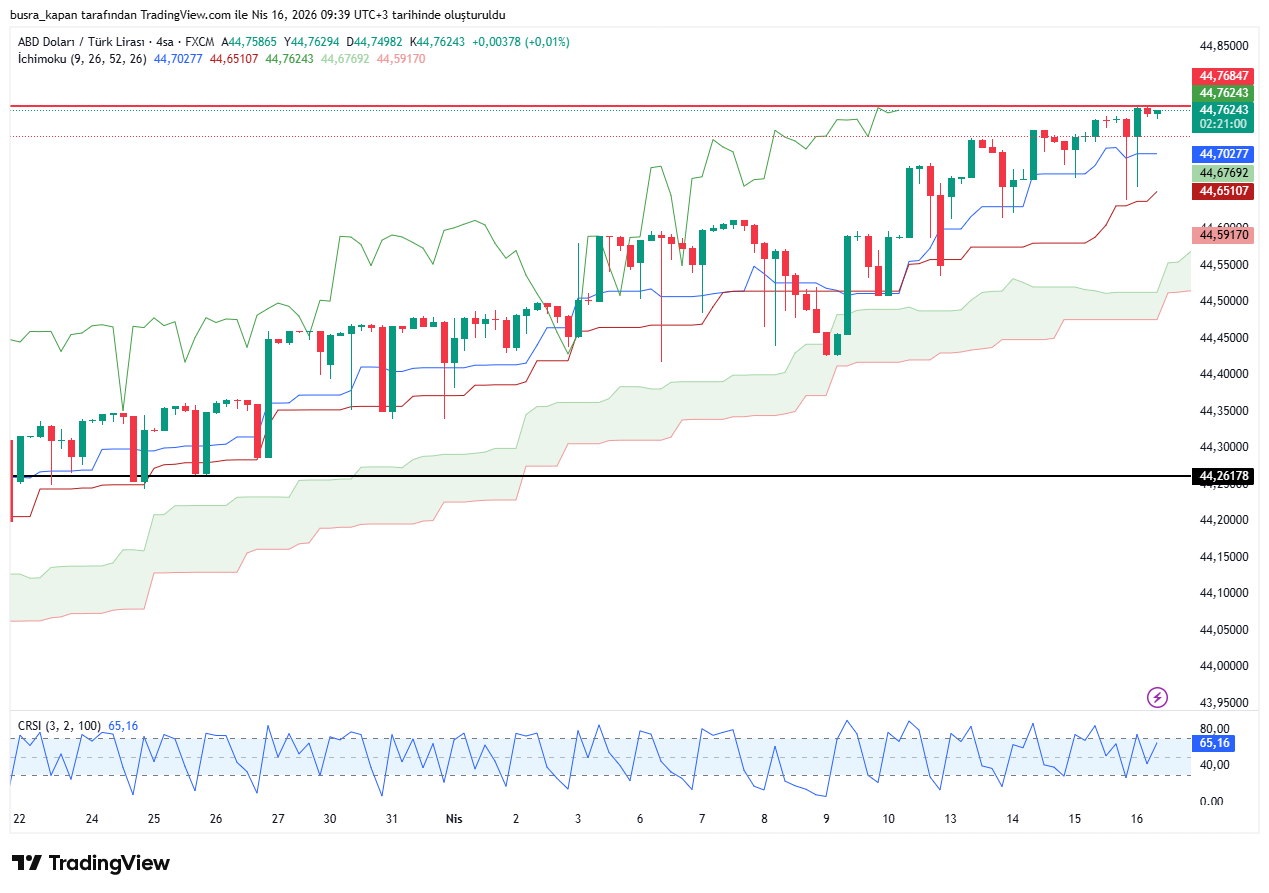Select the red horizontal resistance line
Screen dimensions: 1269x893
(600, 105)
